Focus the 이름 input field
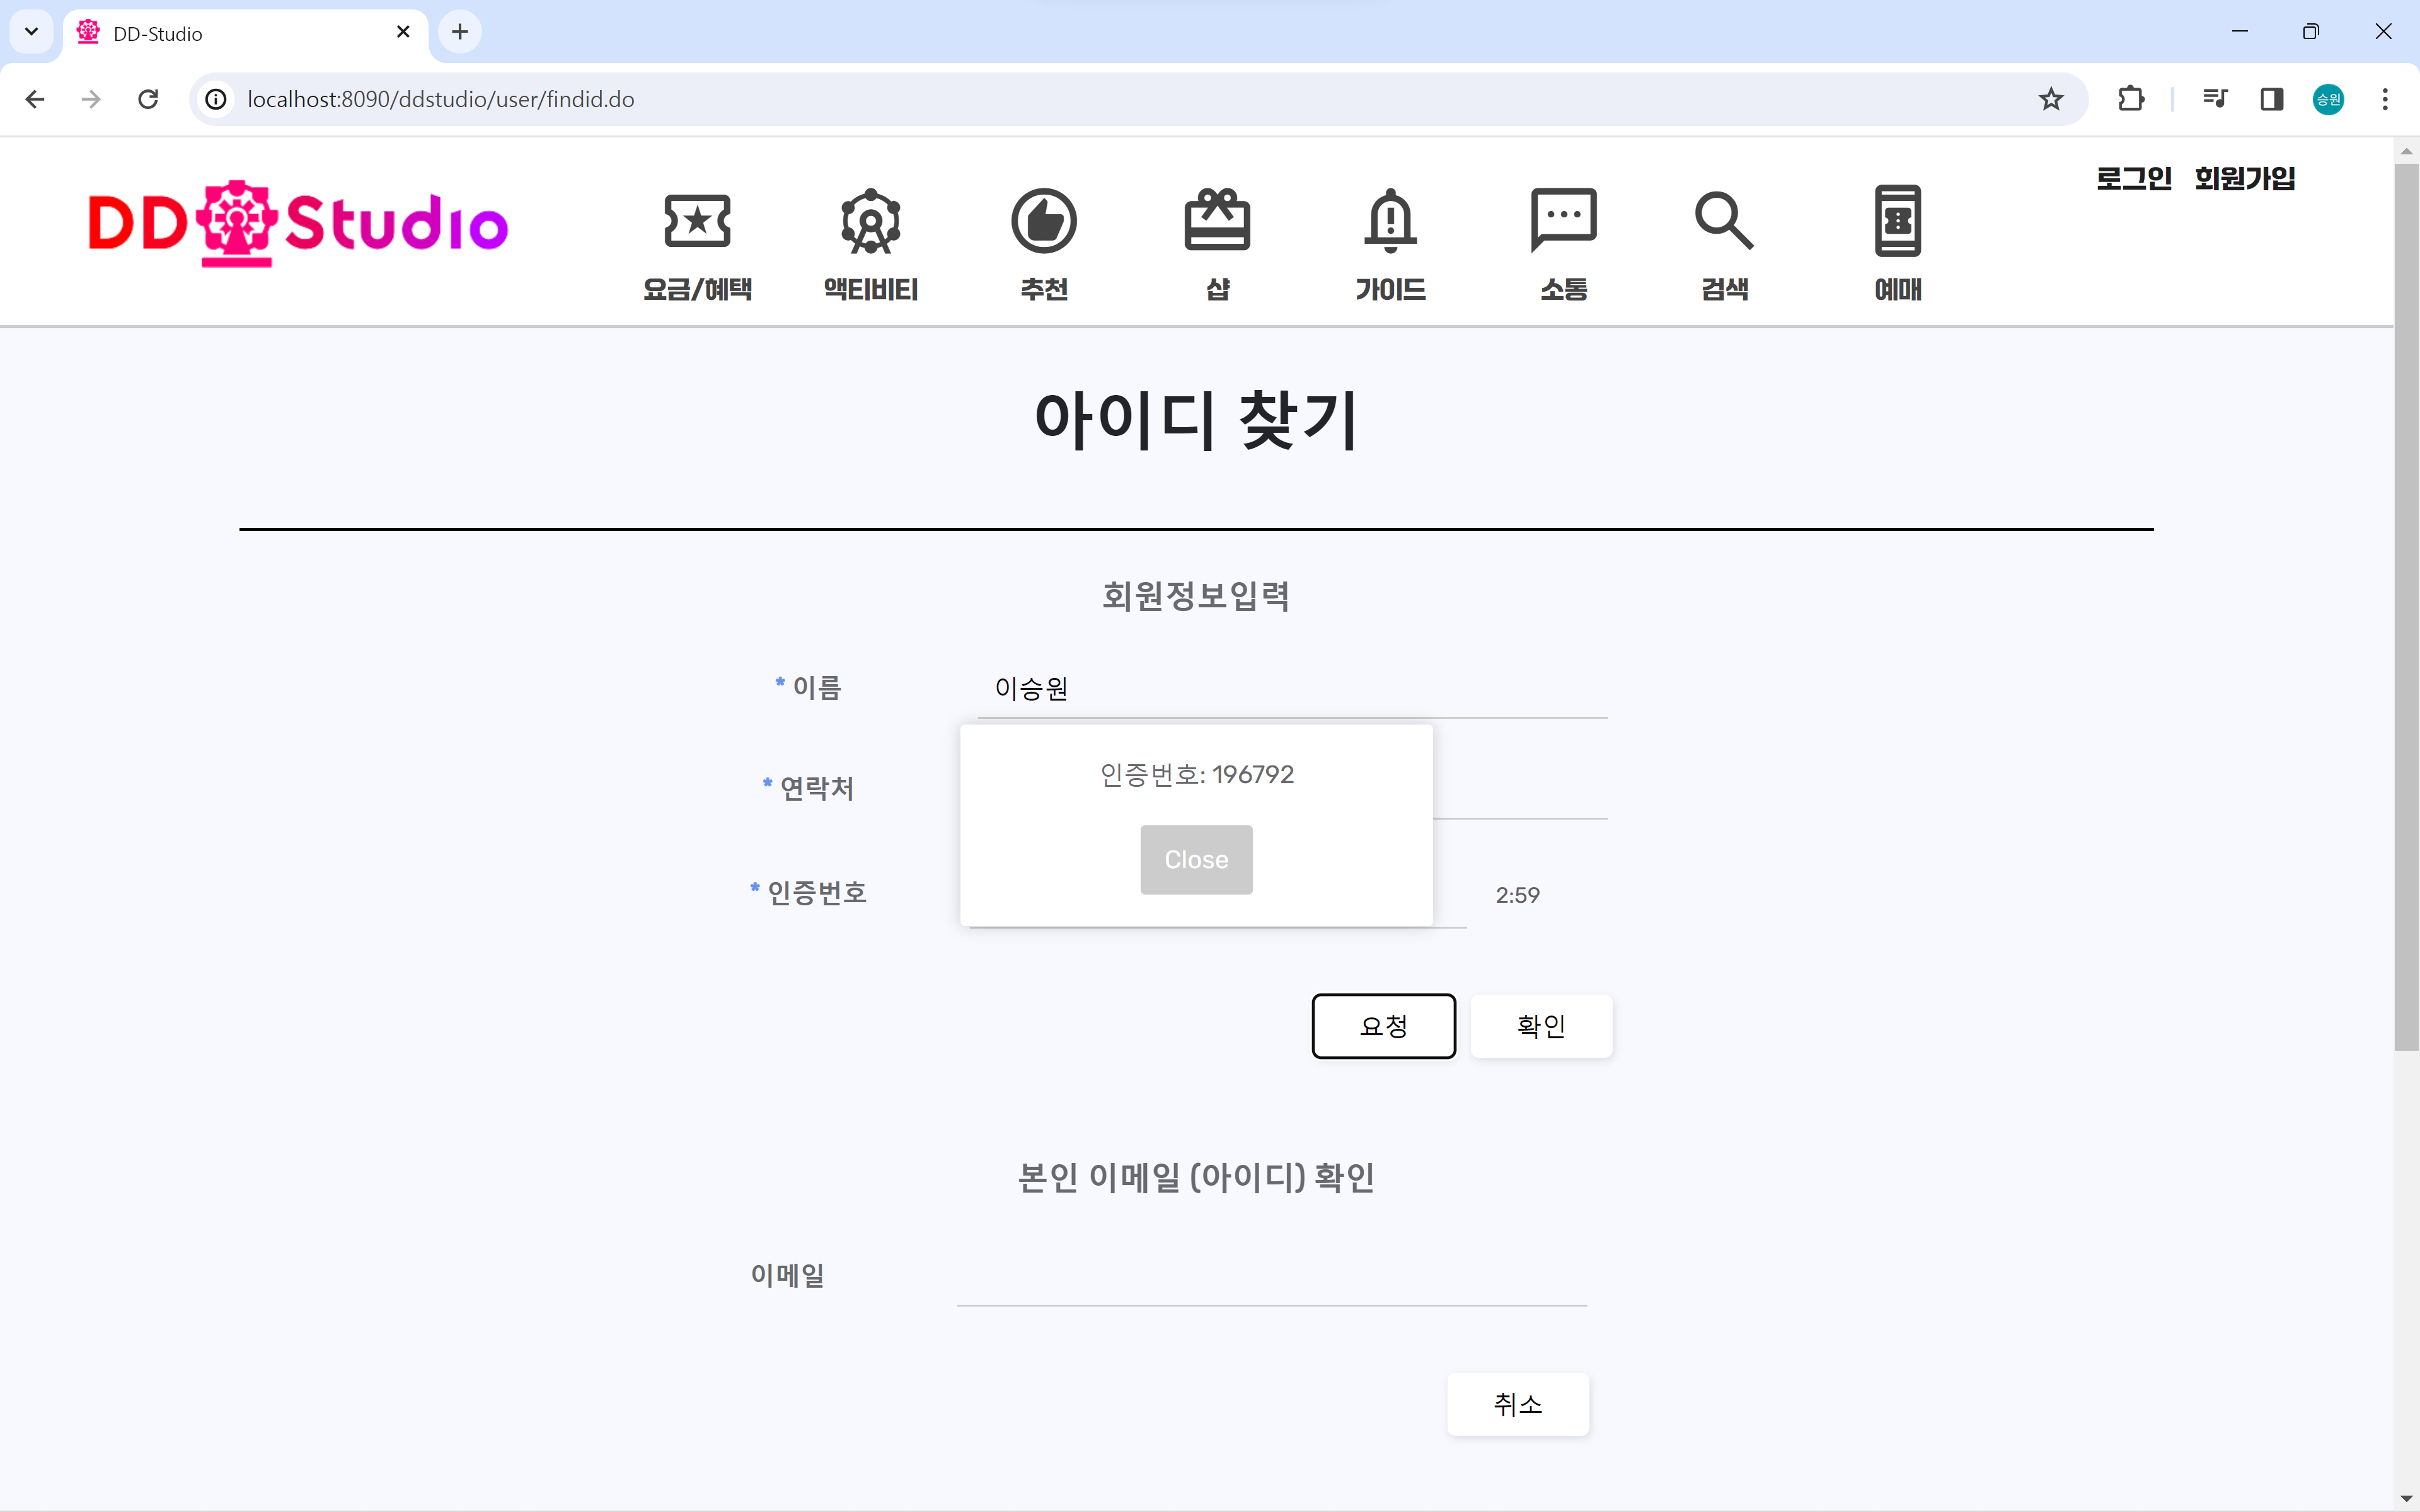Image resolution: width=2420 pixels, height=1512 pixels. pos(1292,689)
